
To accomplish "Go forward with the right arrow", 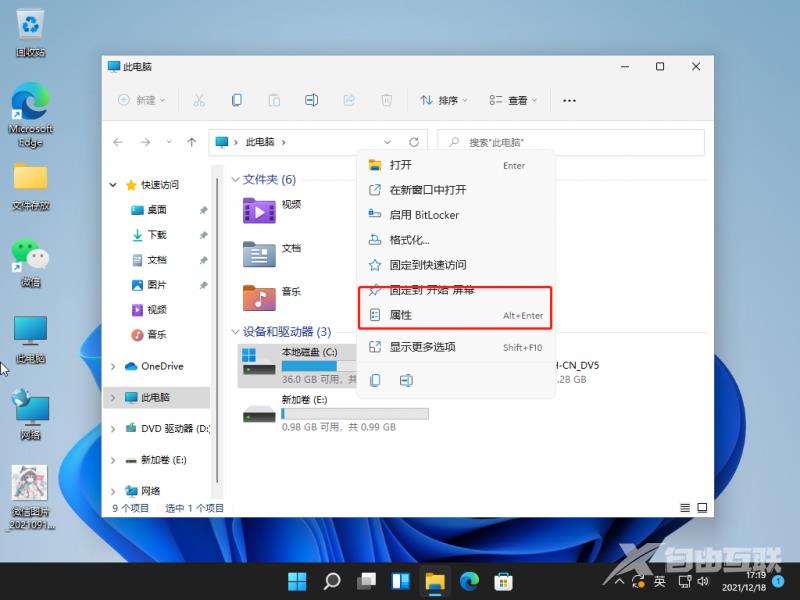I will pyautogui.click(x=145, y=142).
